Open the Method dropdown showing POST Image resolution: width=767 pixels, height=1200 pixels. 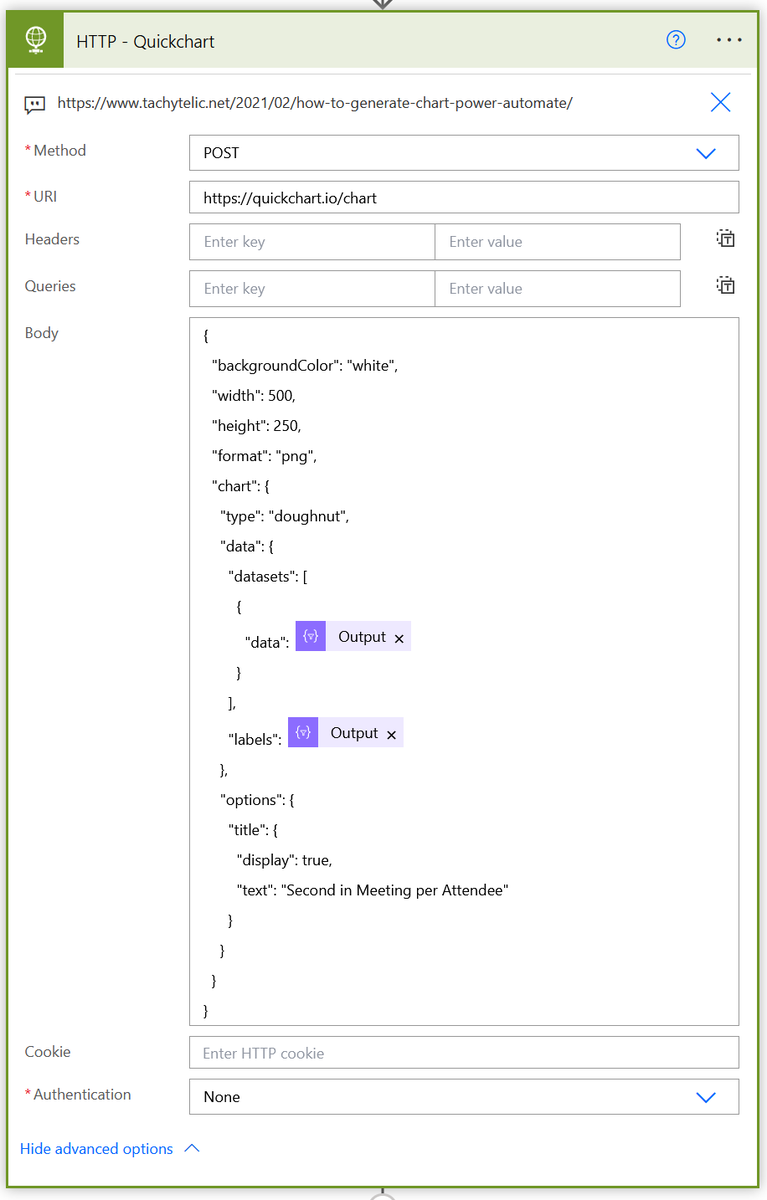(x=464, y=153)
